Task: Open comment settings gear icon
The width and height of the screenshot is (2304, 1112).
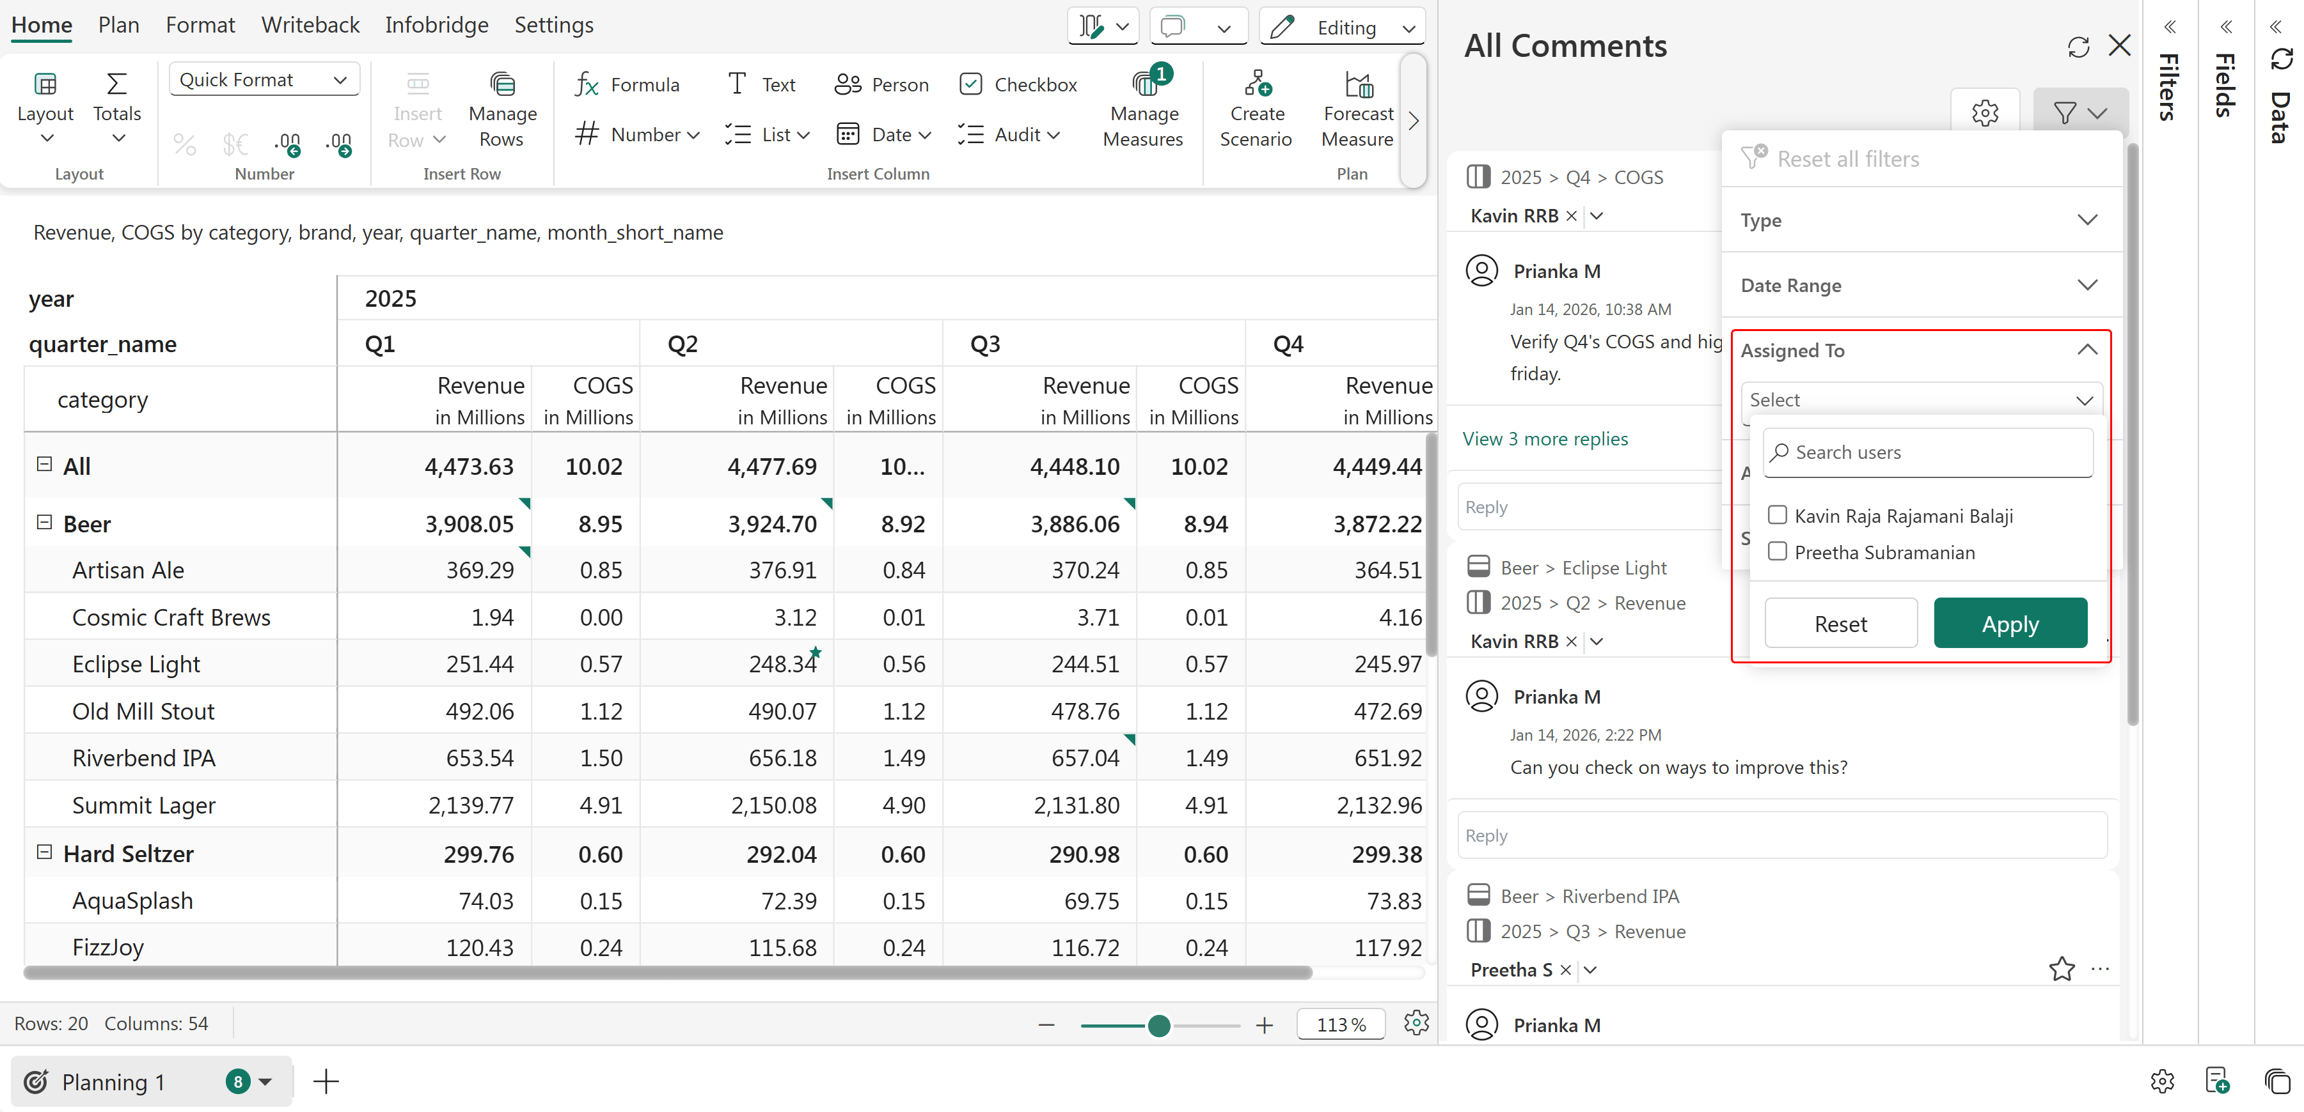Action: tap(1985, 113)
